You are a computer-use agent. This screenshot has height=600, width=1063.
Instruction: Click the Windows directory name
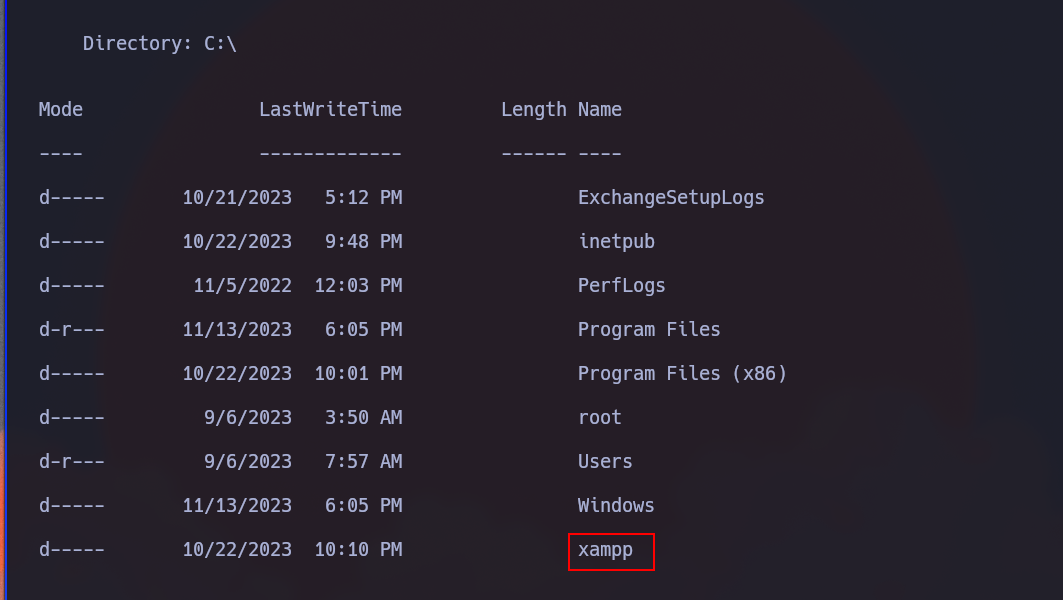coord(616,506)
